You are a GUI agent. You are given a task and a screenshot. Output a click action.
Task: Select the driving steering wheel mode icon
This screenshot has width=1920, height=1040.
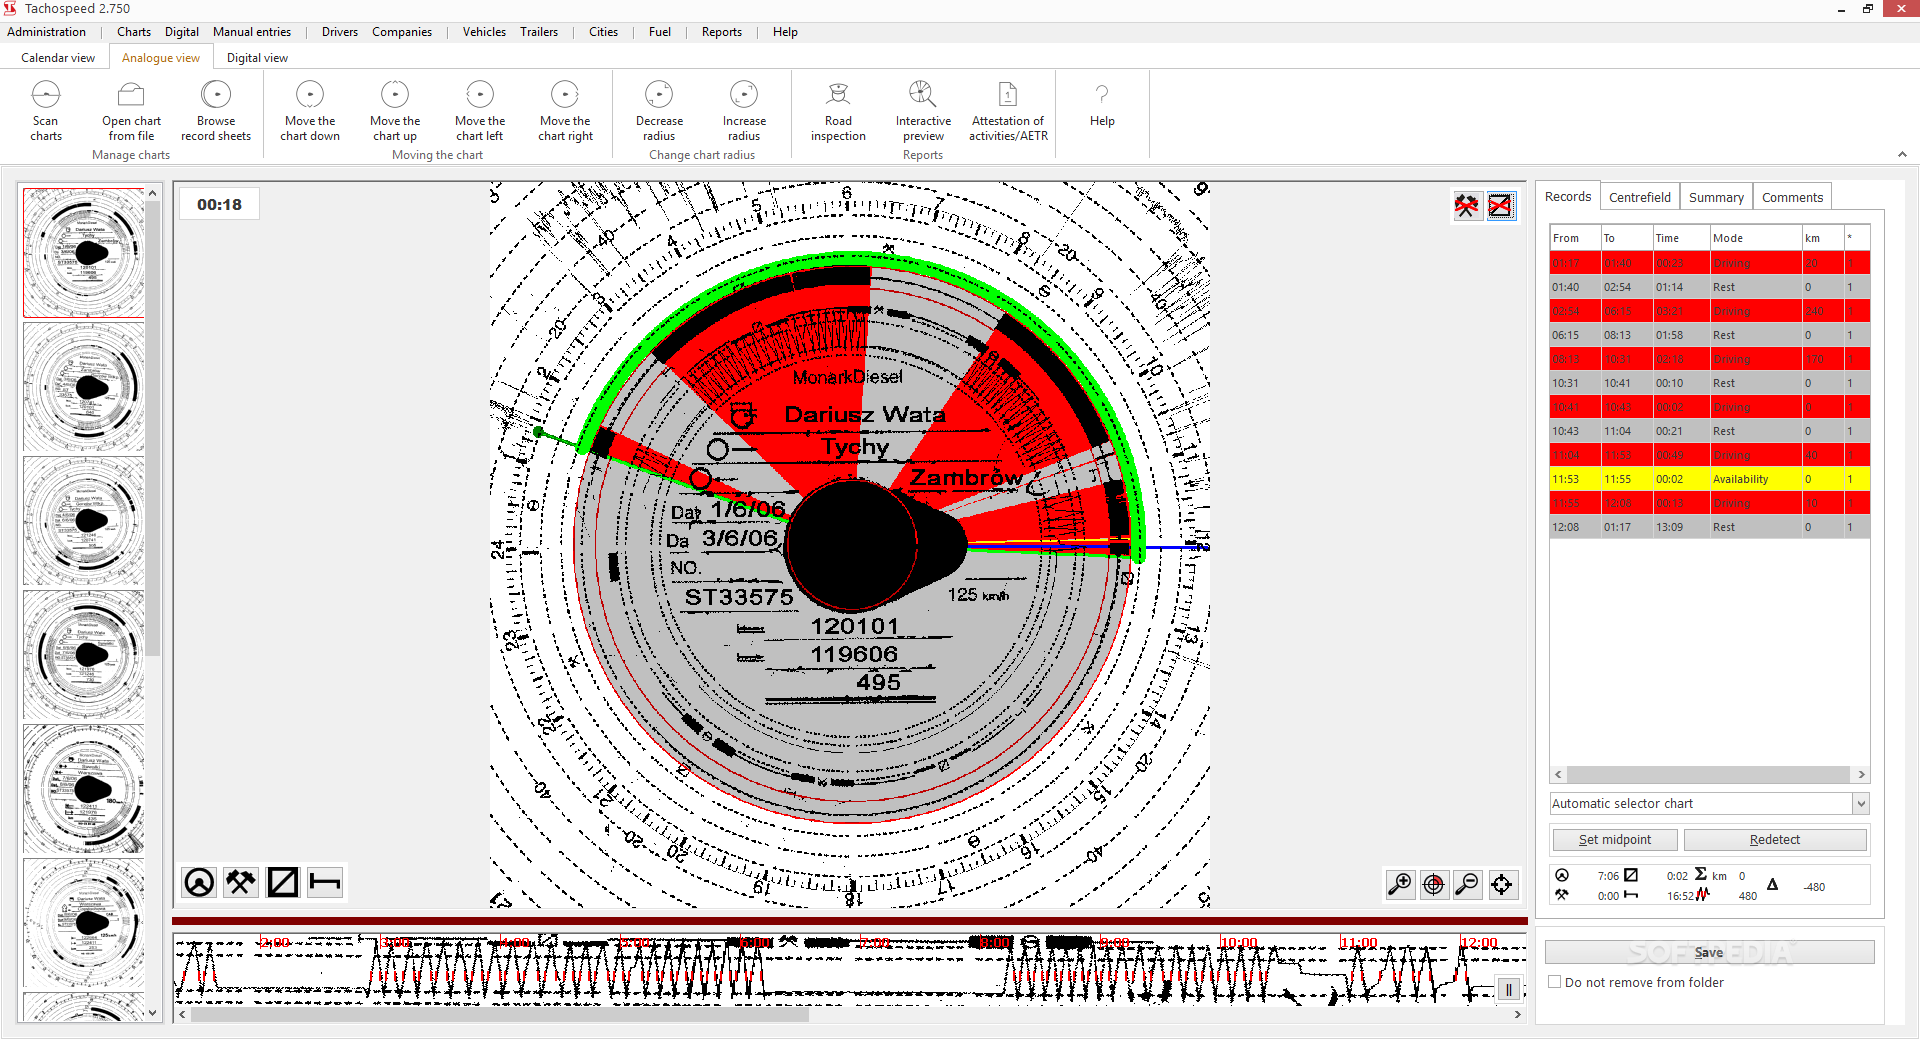[199, 882]
